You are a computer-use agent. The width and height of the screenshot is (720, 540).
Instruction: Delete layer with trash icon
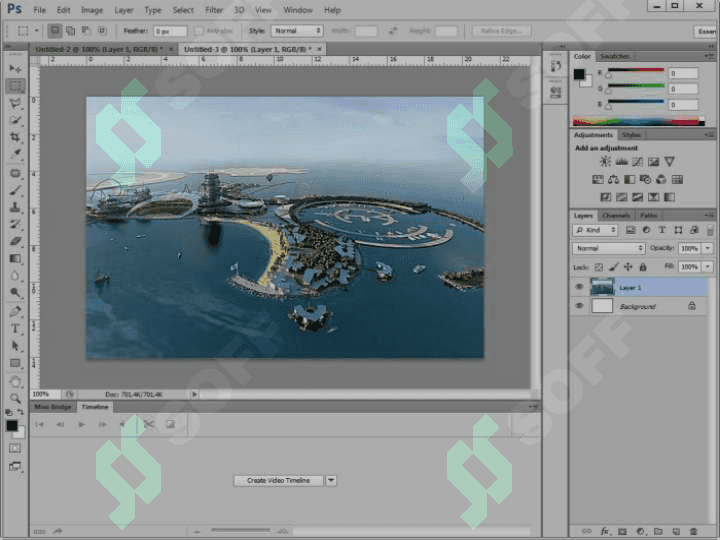coord(694,531)
